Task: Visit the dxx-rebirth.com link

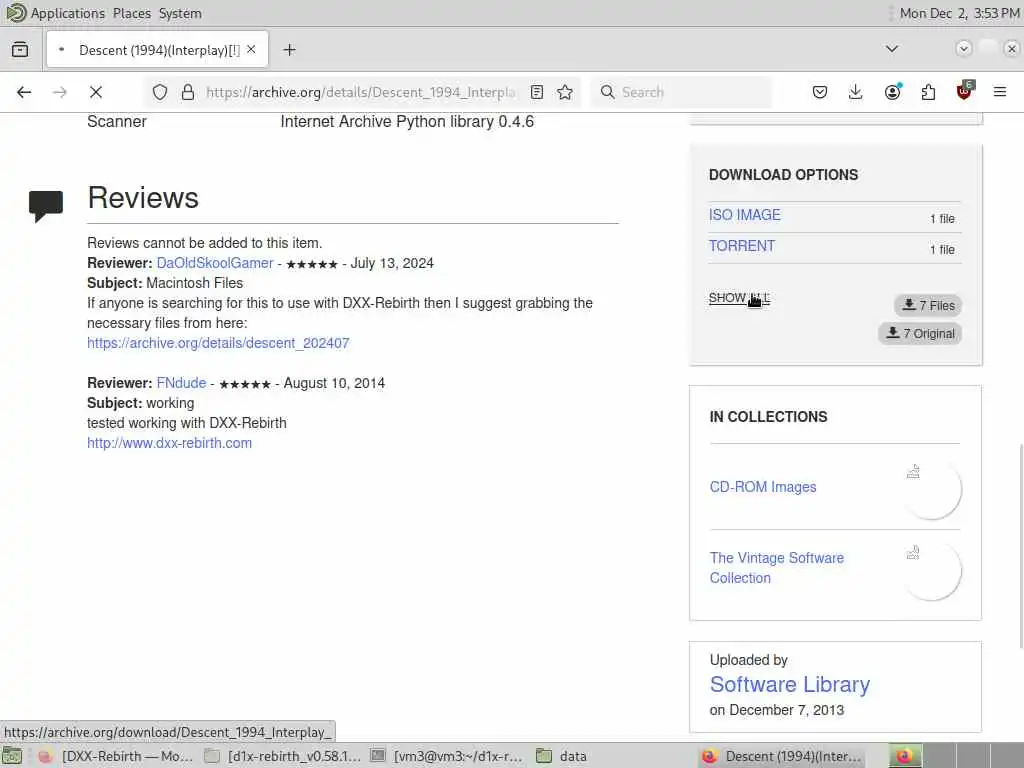Action: 169,443
